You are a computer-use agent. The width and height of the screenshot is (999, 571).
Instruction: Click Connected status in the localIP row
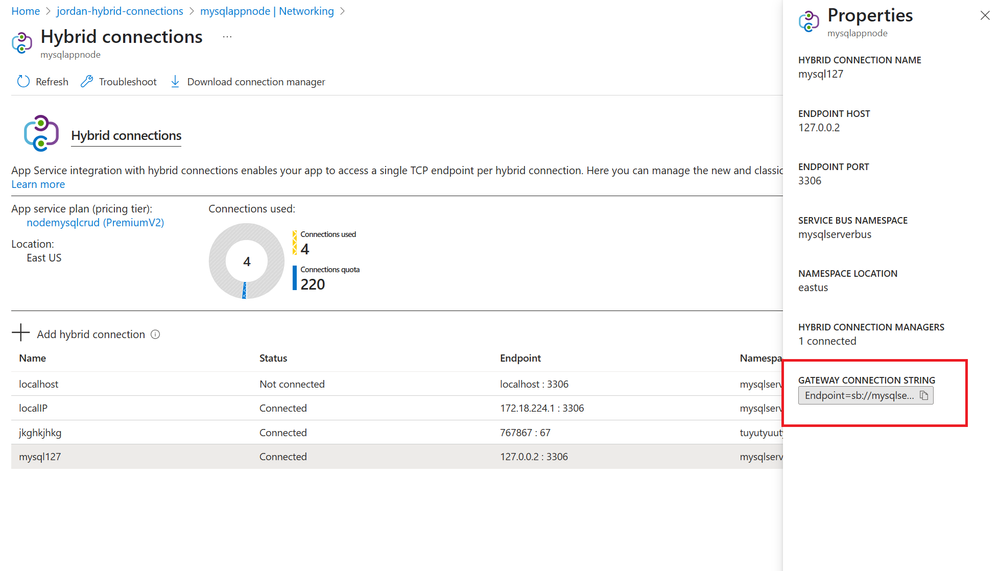(283, 408)
